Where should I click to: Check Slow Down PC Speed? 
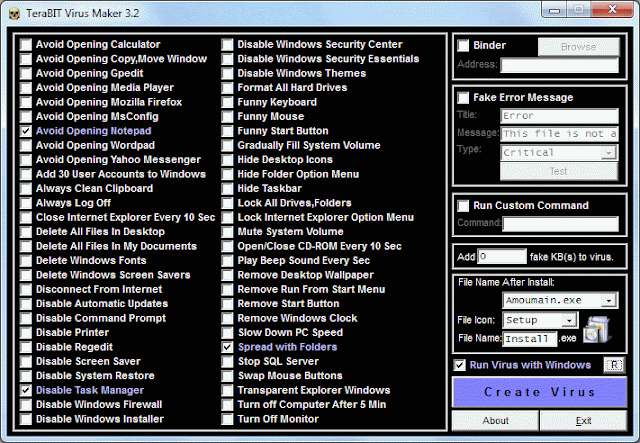[x=227, y=332]
